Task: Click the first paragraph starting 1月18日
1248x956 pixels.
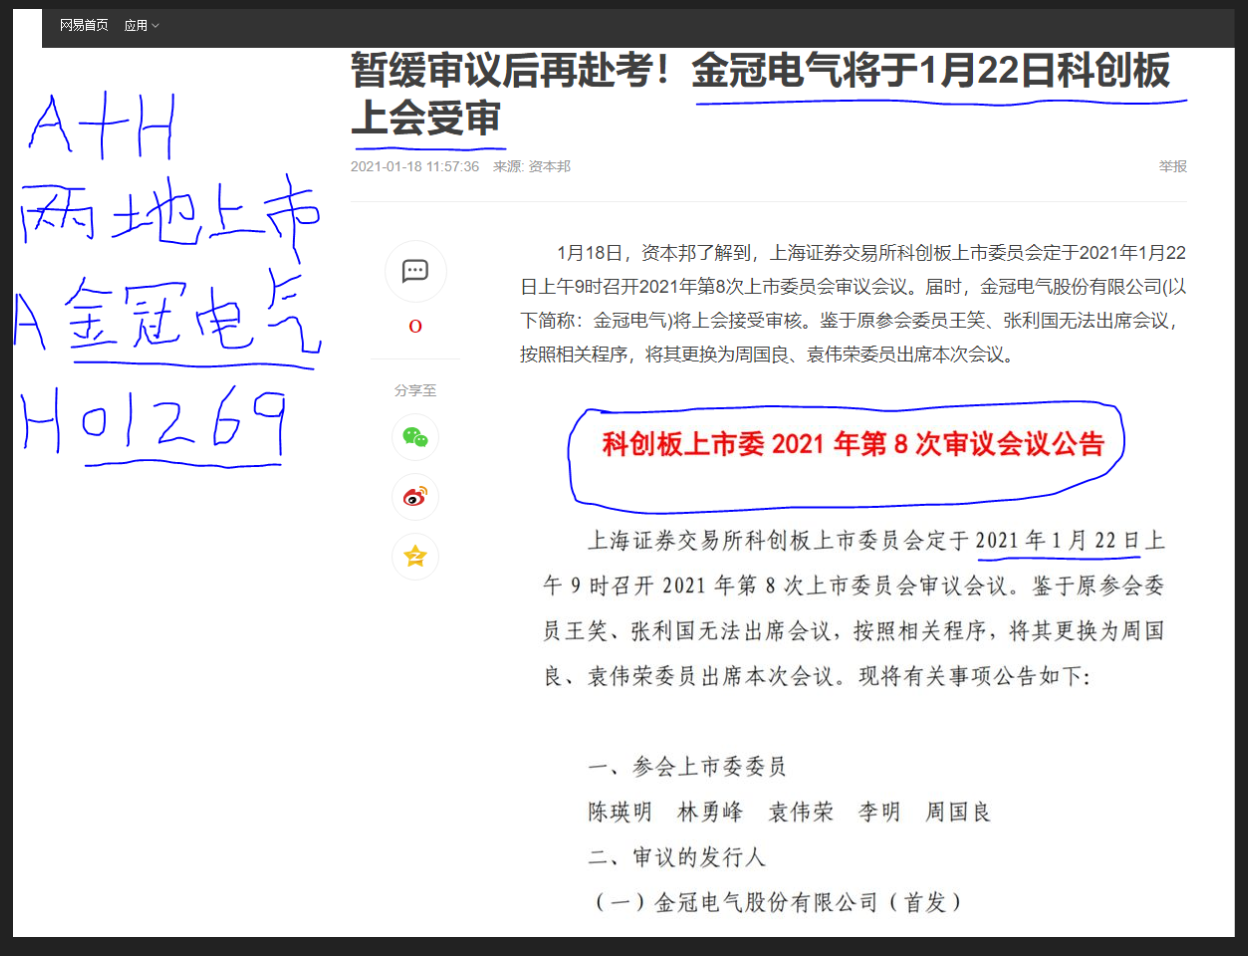Action: click(x=853, y=303)
